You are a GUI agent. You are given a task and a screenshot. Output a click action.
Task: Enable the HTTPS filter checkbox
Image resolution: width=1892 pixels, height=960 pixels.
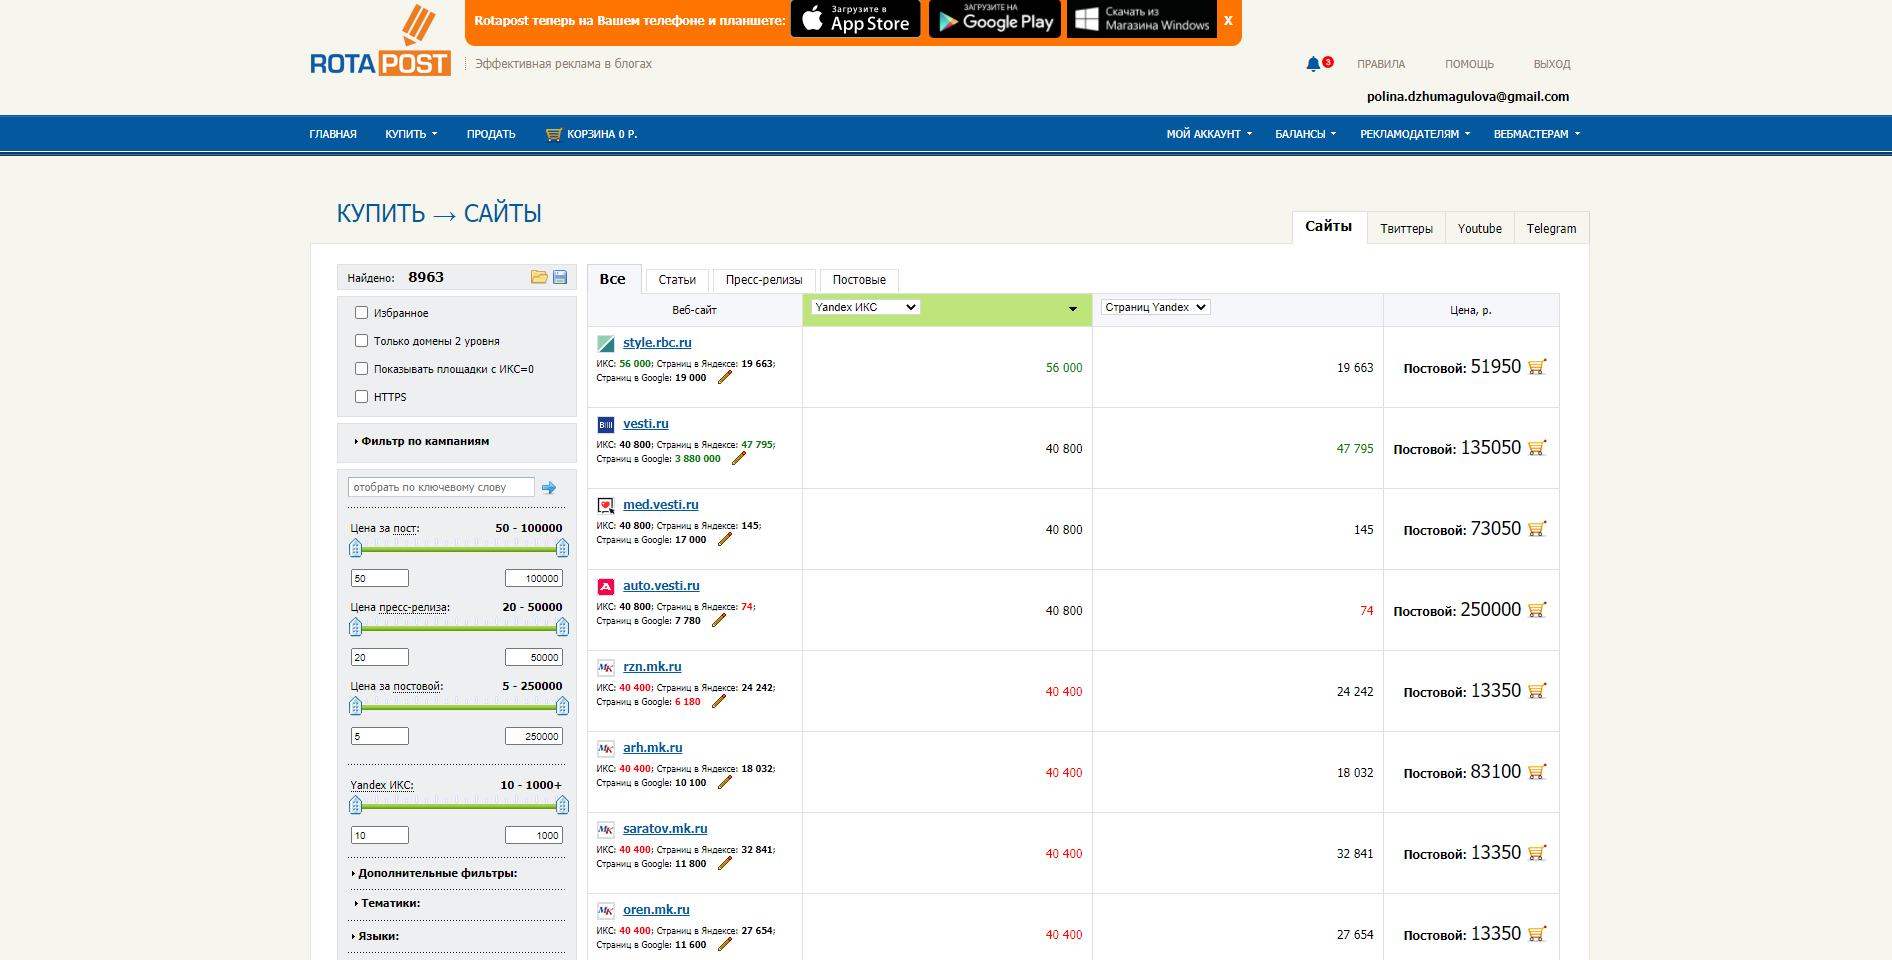[x=361, y=397]
